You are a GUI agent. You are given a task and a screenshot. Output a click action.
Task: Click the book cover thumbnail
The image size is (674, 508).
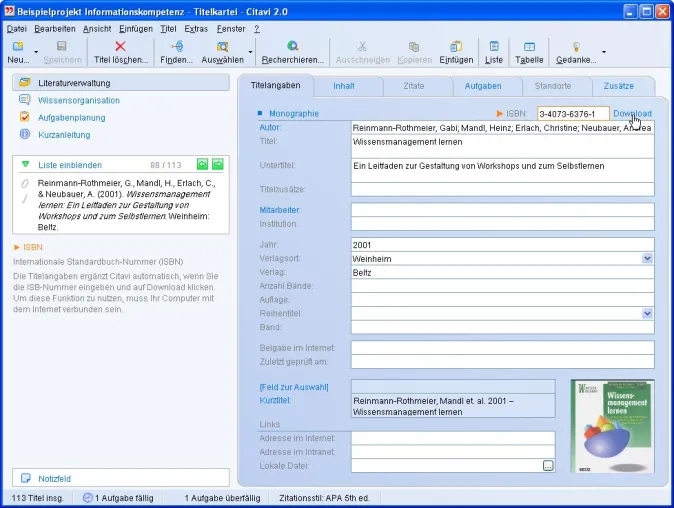click(613, 426)
